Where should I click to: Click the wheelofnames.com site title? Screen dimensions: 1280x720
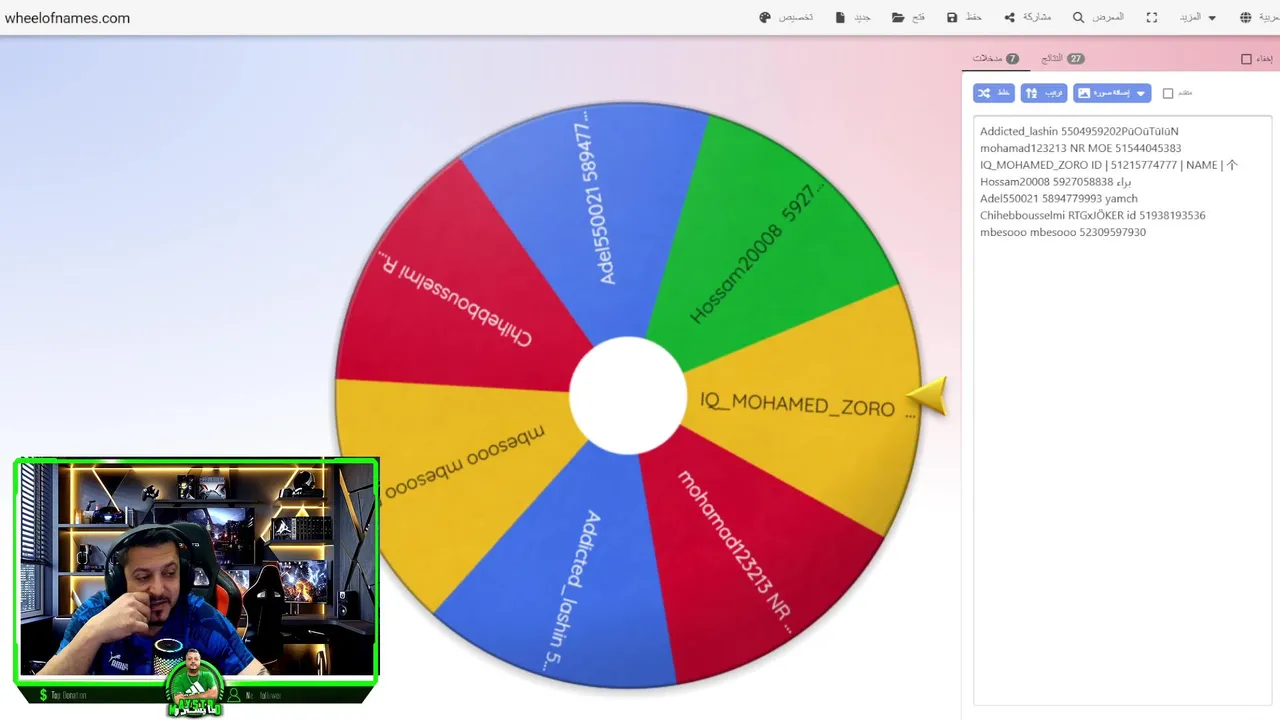(67, 18)
